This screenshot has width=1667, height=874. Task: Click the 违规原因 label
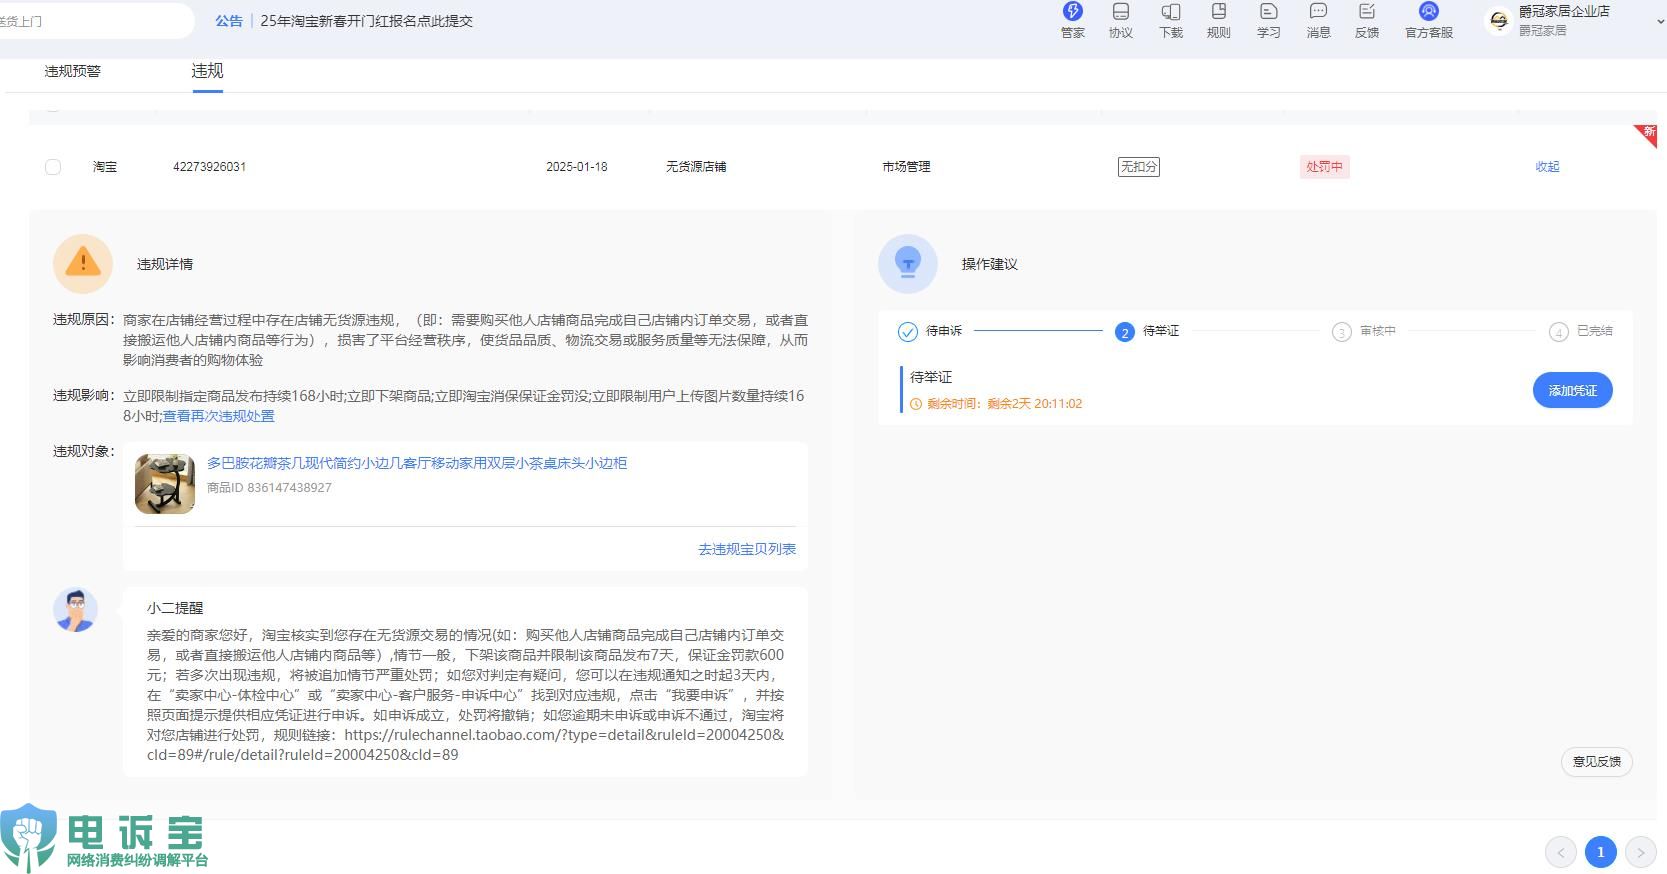[x=84, y=320]
